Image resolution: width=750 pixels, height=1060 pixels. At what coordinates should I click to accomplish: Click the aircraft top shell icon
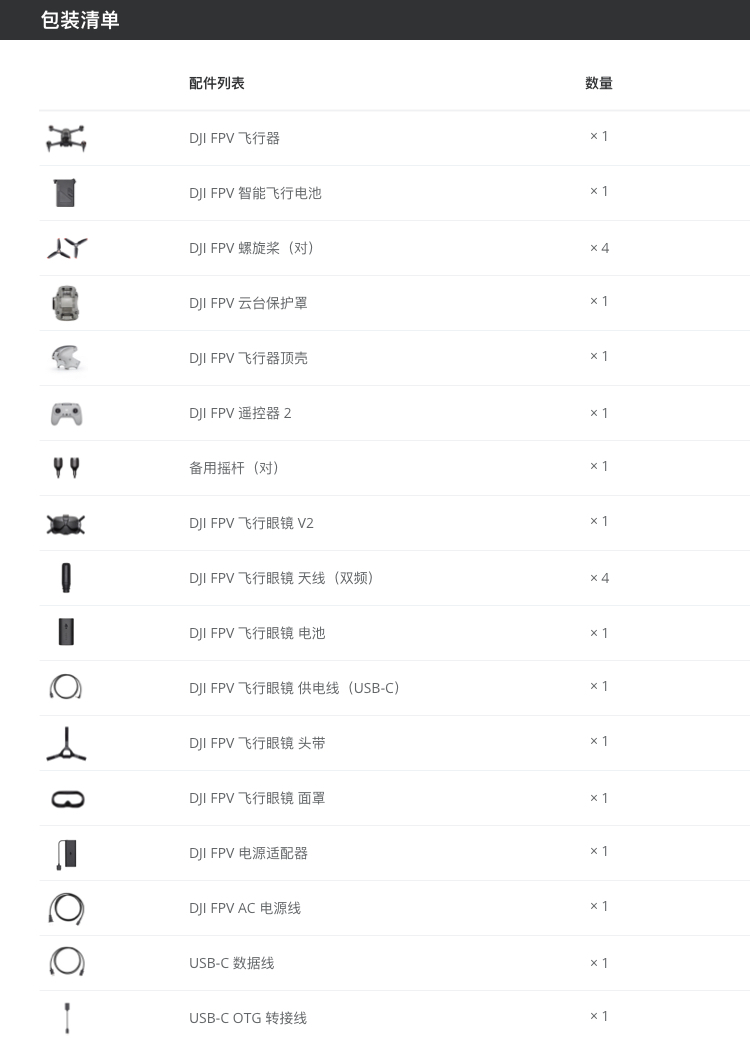66,358
